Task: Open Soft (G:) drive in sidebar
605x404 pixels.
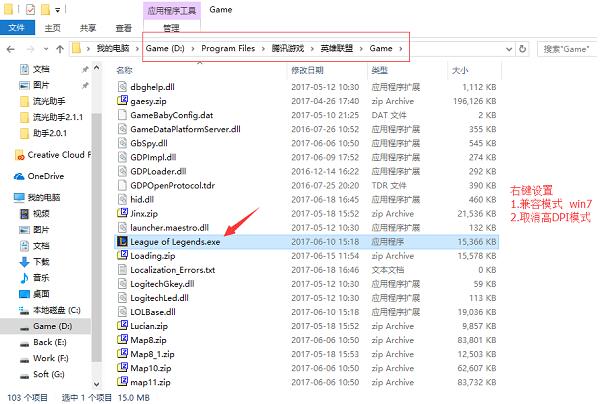Action: click(49, 374)
